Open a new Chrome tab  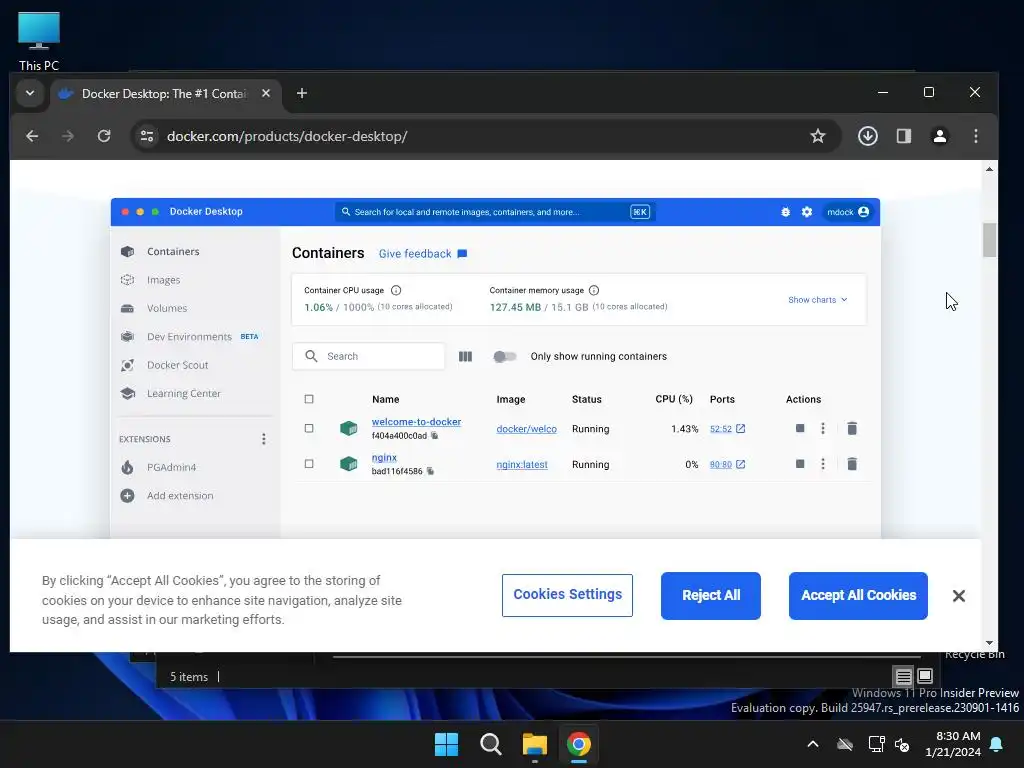click(302, 93)
